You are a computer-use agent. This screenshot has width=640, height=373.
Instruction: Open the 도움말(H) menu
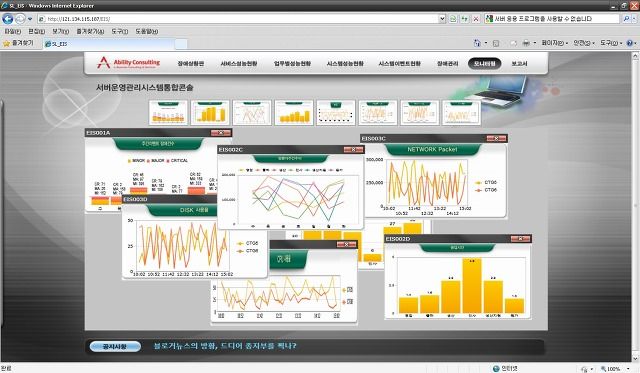[147, 31]
